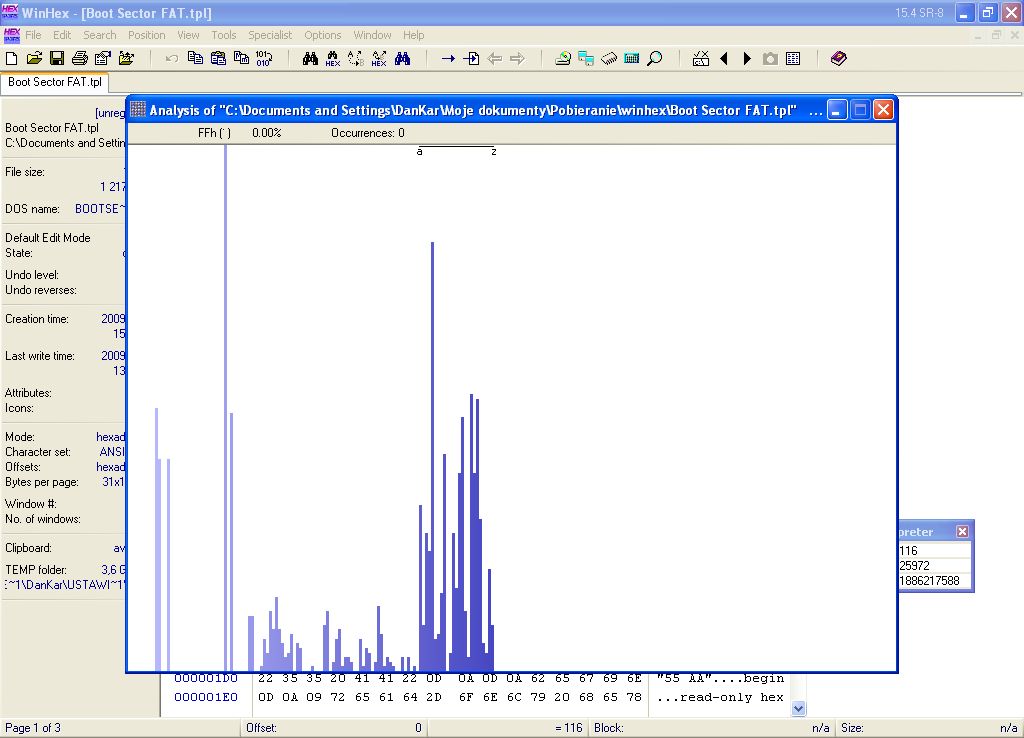Open the Window menu
Image resolution: width=1024 pixels, height=738 pixels.
pyautogui.click(x=372, y=35)
